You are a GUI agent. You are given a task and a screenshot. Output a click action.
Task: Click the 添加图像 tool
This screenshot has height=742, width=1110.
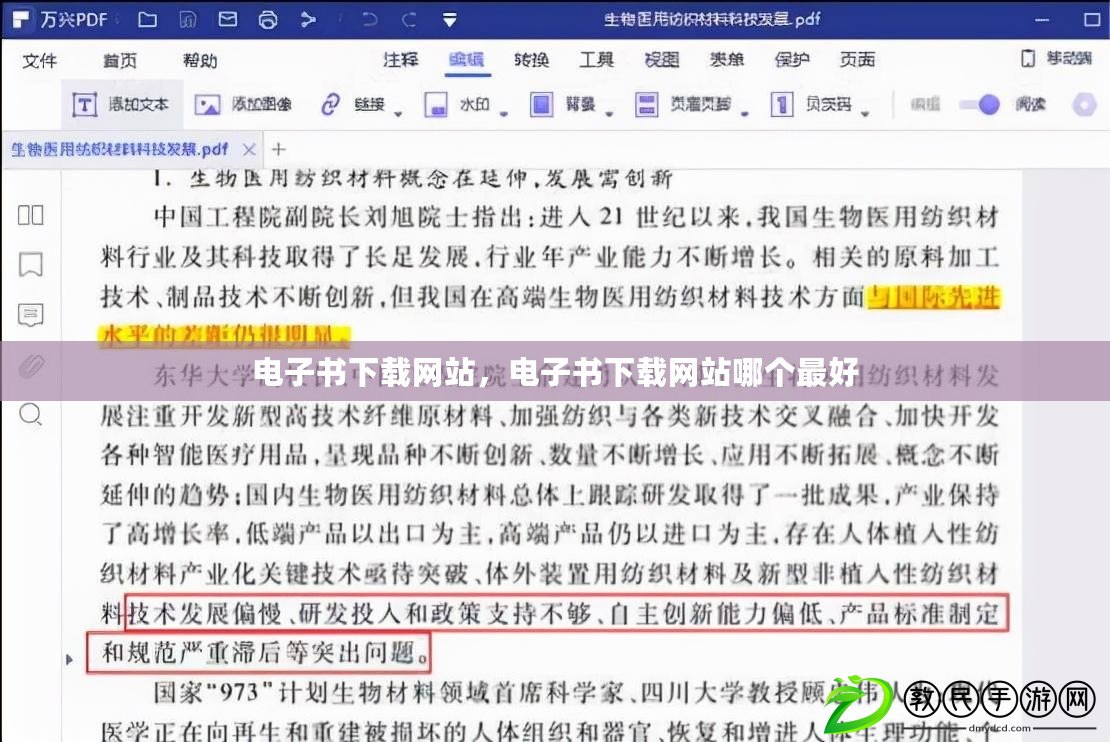[243, 105]
